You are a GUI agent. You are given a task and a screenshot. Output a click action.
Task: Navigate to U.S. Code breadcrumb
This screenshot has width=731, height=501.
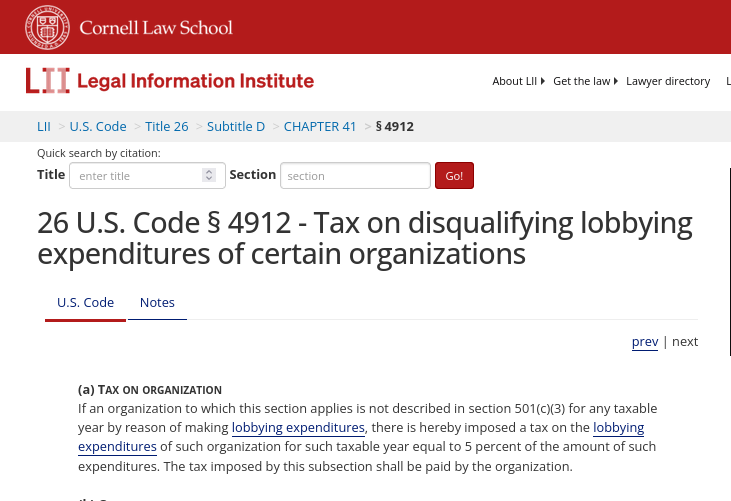(x=98, y=126)
